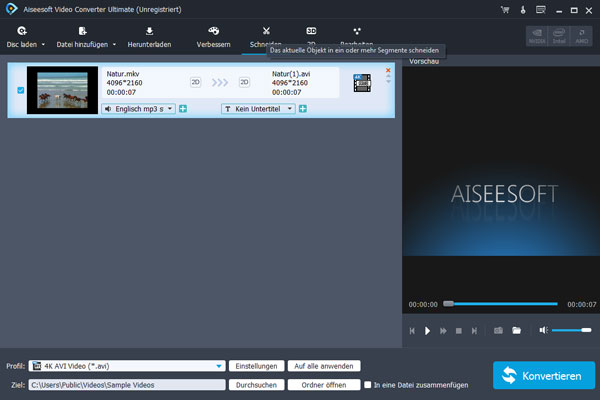The height and width of the screenshot is (400, 600).
Task: Click the Durchsuchen button
Action: tap(254, 384)
